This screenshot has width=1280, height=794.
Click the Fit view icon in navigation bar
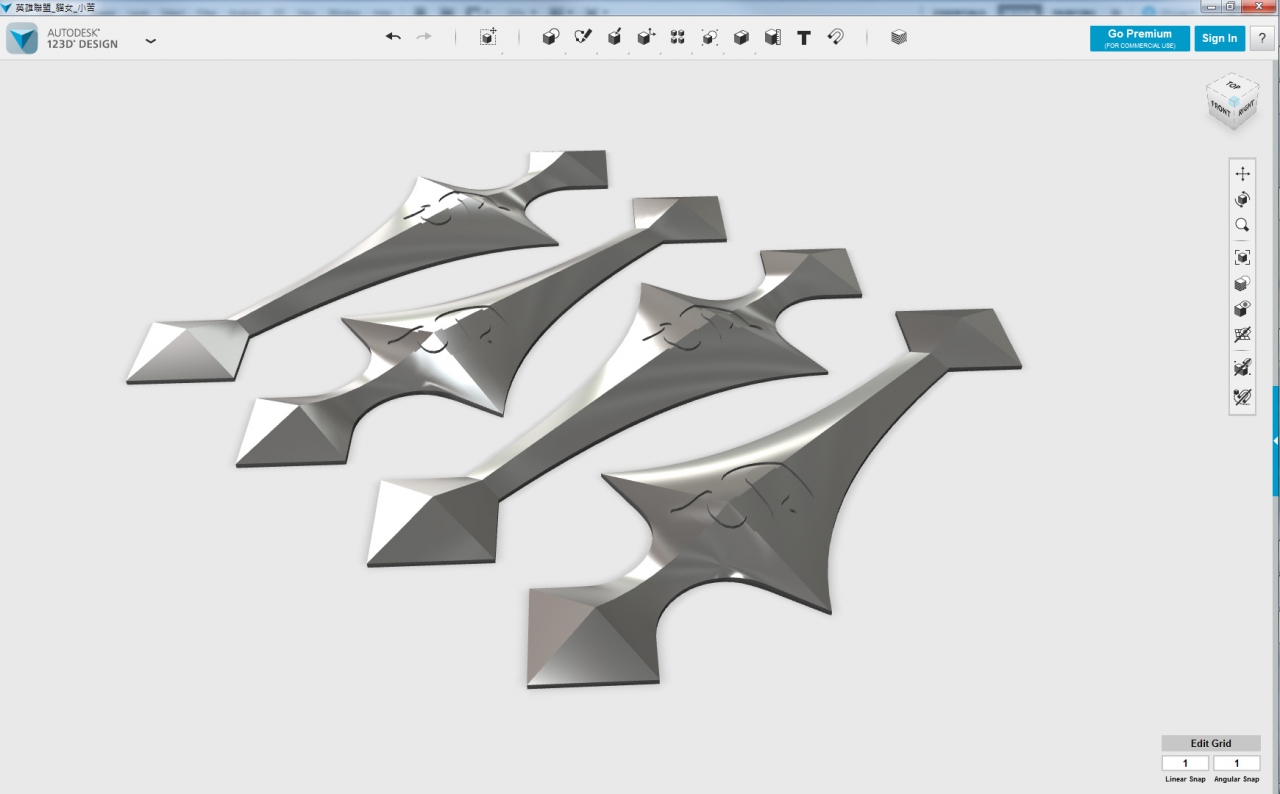tap(1242, 257)
